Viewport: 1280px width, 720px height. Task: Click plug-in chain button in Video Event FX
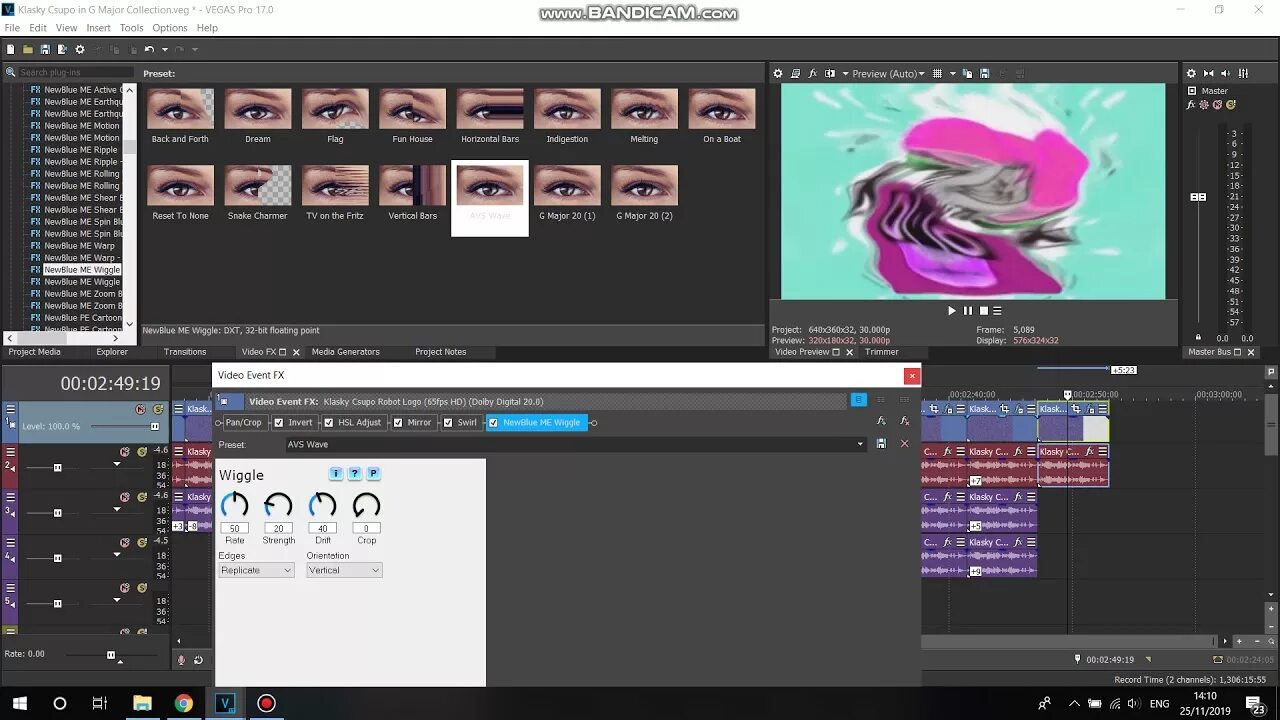click(x=880, y=421)
